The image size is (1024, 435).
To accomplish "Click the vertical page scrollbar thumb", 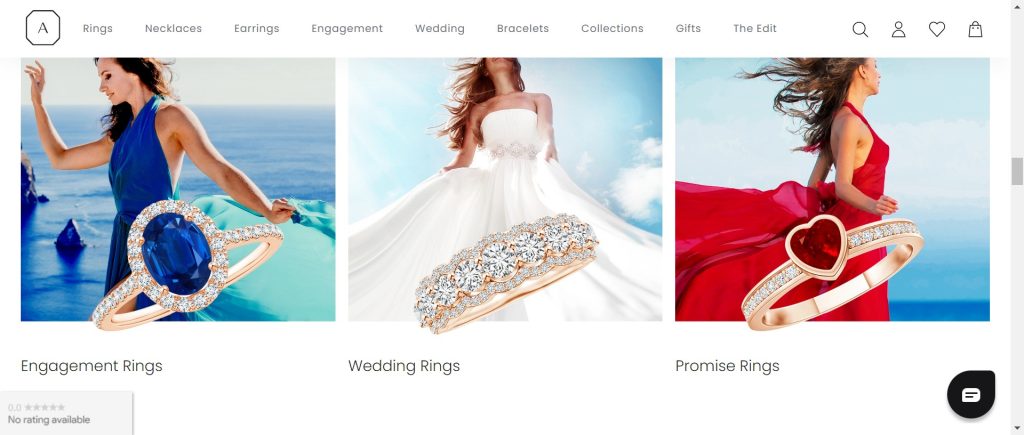I will pyautogui.click(x=1017, y=171).
